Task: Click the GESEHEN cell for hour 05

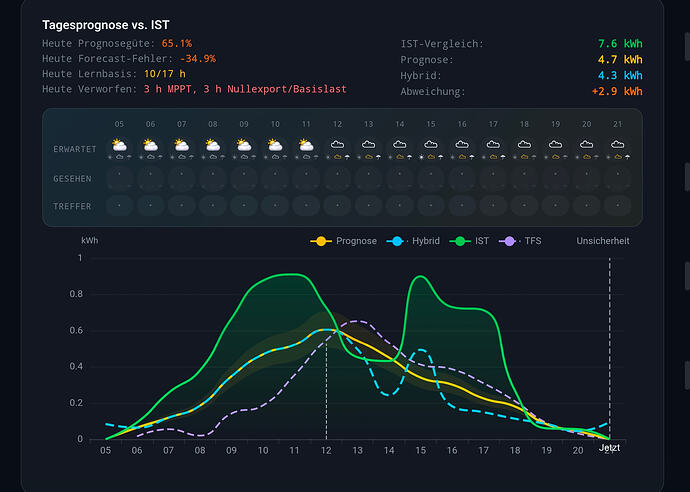Action: click(119, 178)
